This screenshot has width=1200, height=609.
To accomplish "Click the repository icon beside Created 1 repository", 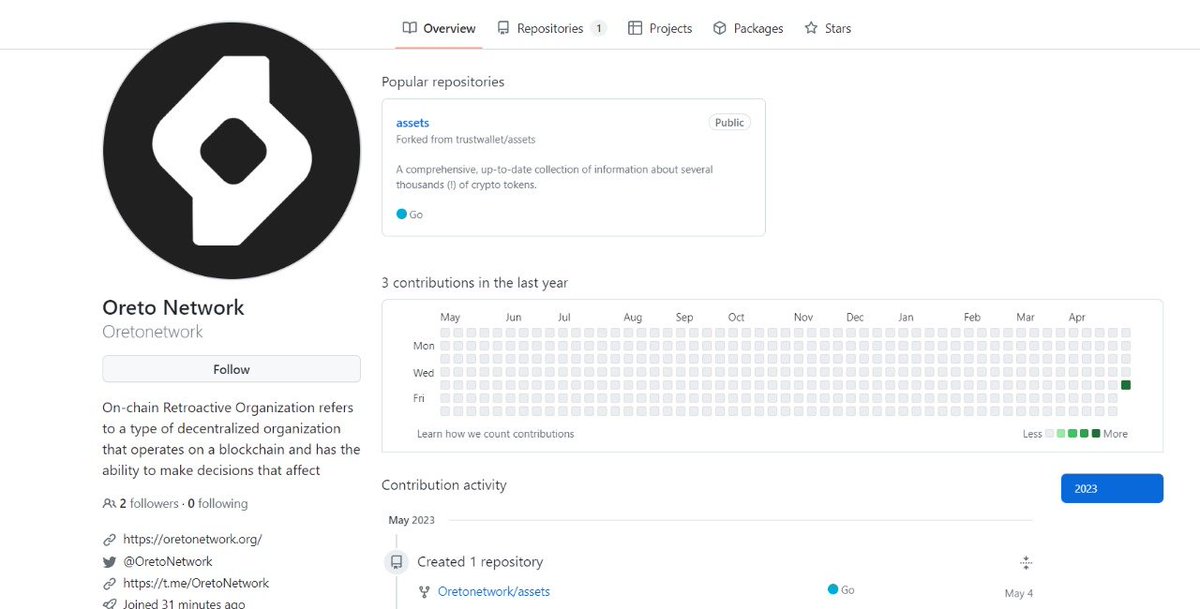I will [396, 562].
